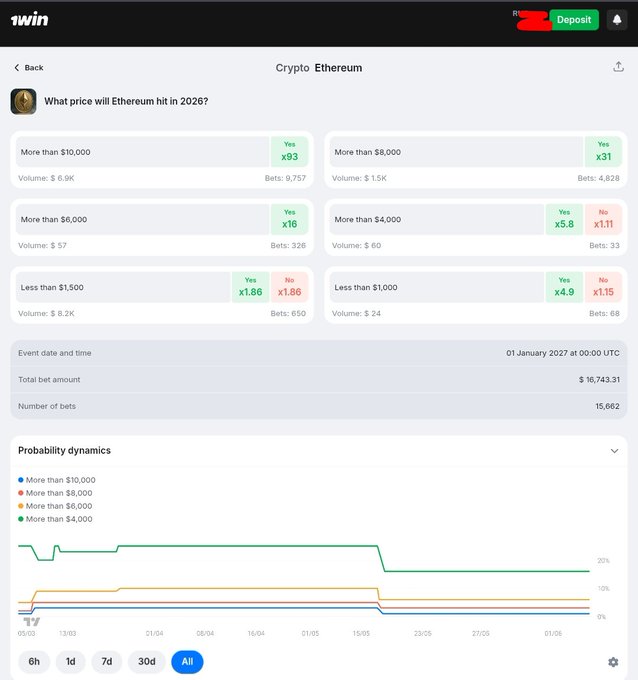Bet Yes x1.86 on Less than $1,500
The image size is (638, 680).
250,287
